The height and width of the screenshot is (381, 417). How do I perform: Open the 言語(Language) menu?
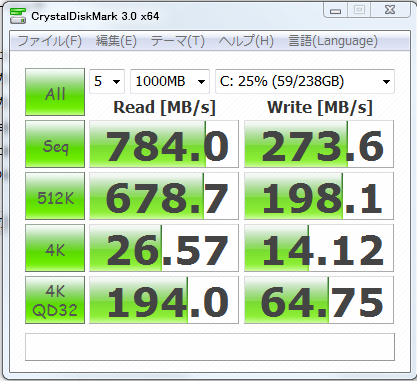tap(333, 41)
